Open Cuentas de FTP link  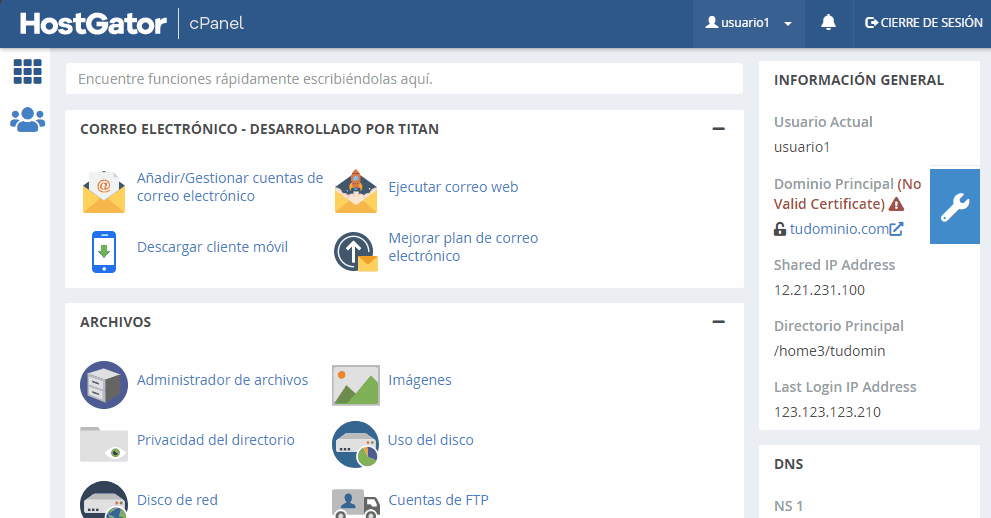438,500
